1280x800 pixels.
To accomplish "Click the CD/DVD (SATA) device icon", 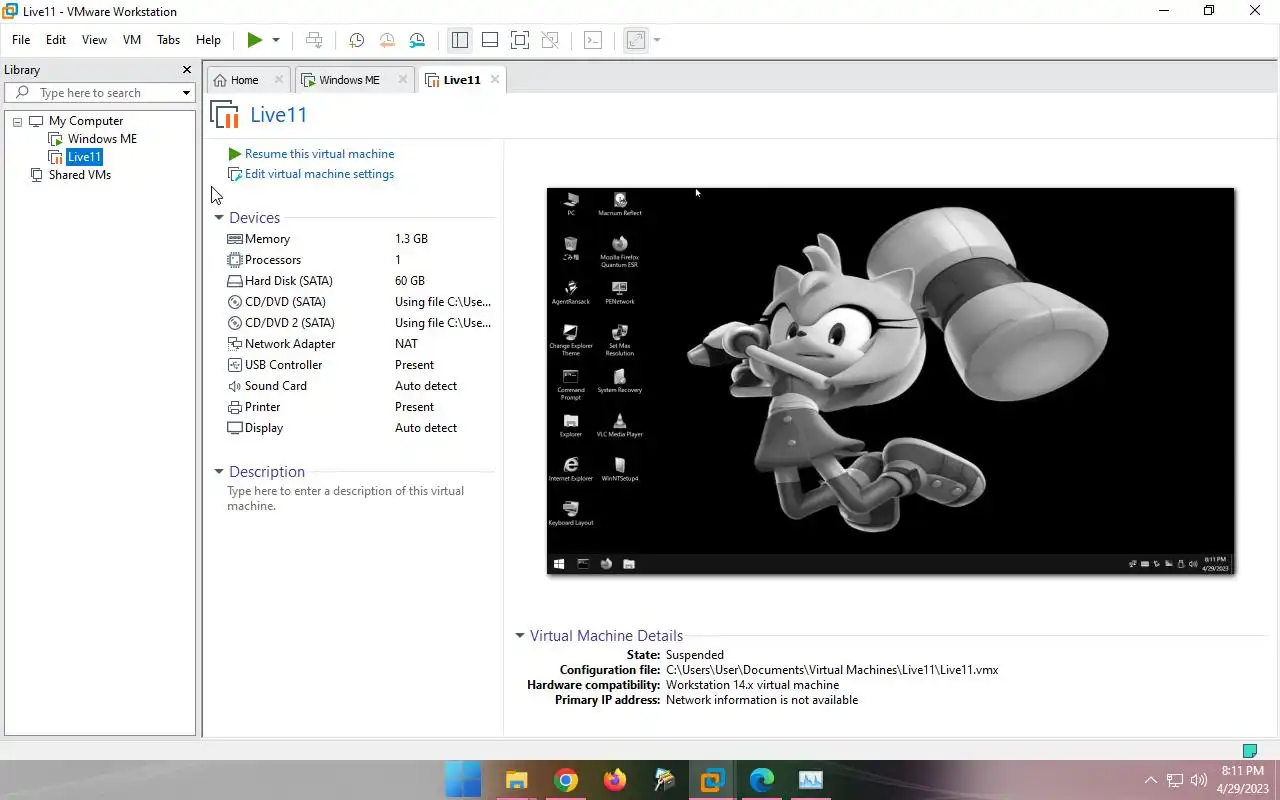I will click(235, 302).
